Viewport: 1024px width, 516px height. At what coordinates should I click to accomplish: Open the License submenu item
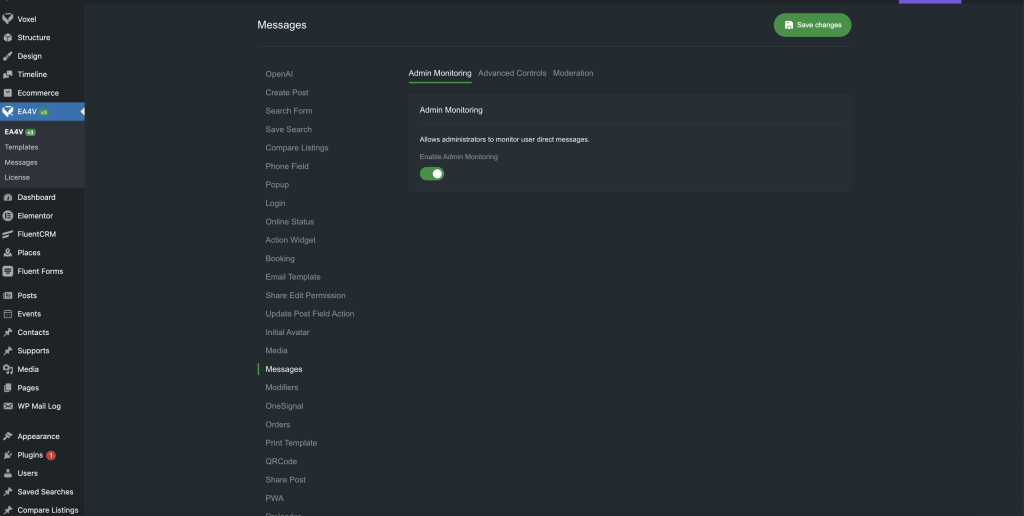click(17, 177)
